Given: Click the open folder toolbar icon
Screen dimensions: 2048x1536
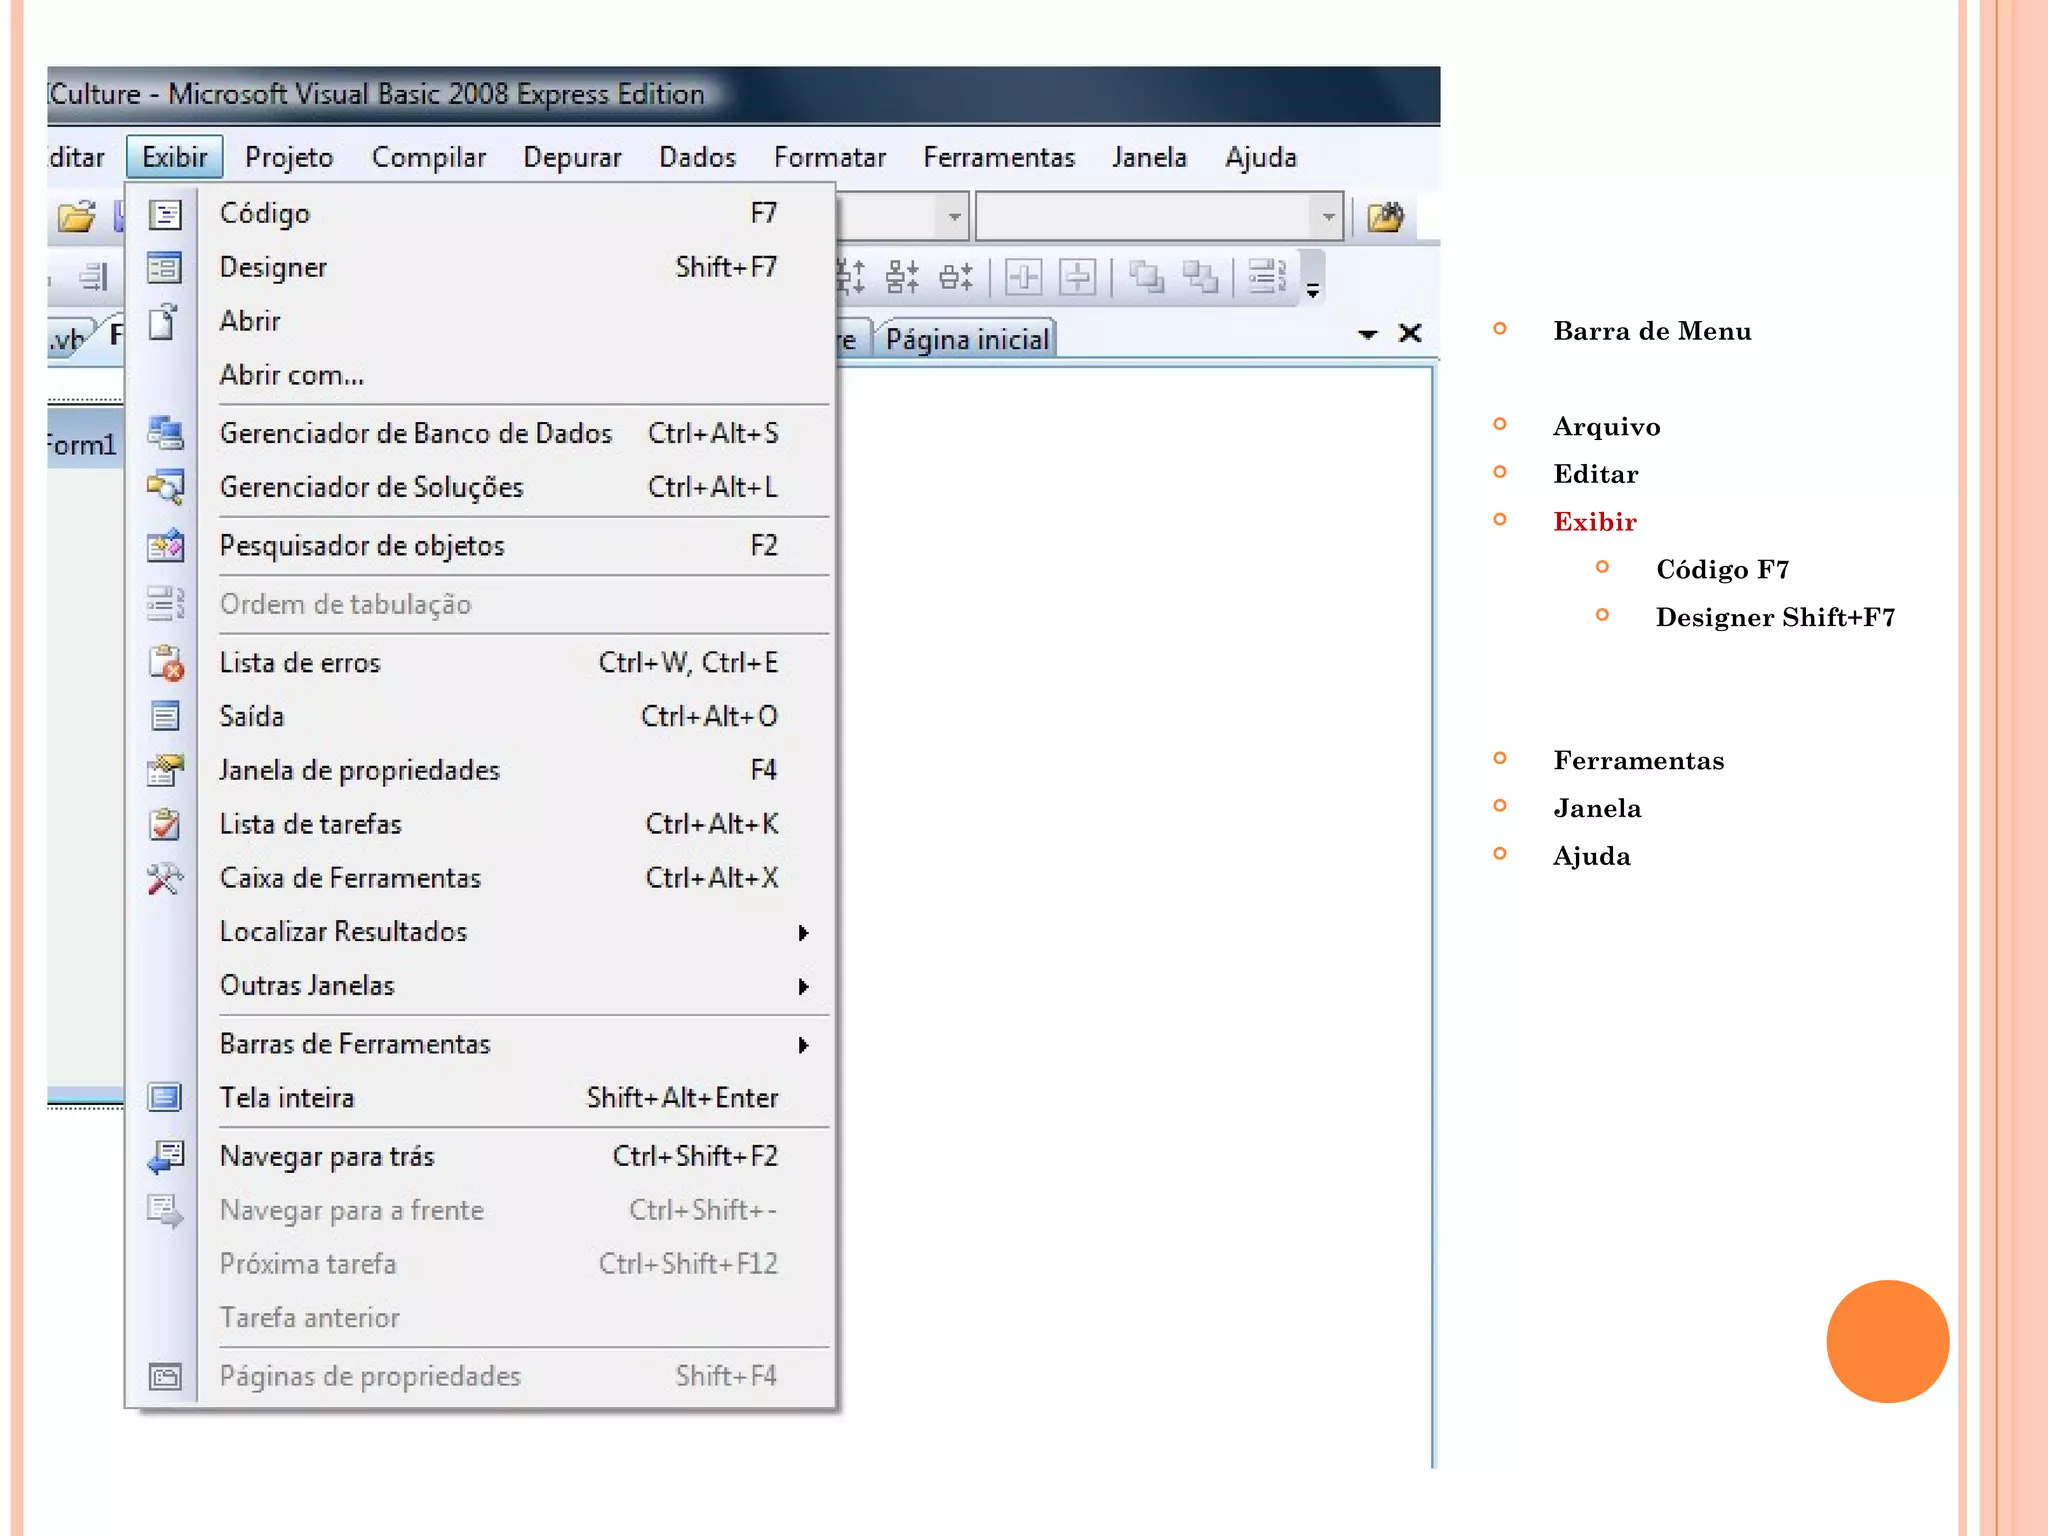Looking at the screenshot, I should pos(77,216).
